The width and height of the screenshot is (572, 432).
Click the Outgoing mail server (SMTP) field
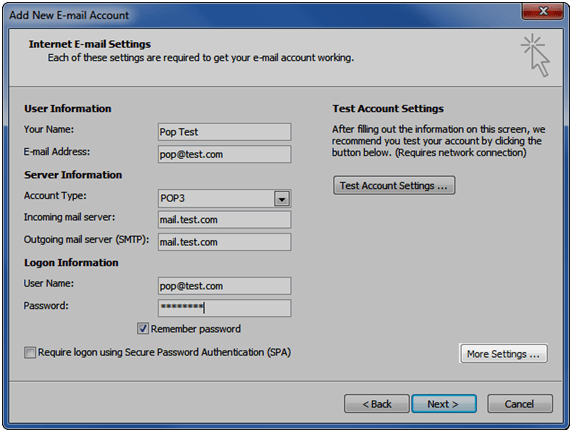point(224,242)
